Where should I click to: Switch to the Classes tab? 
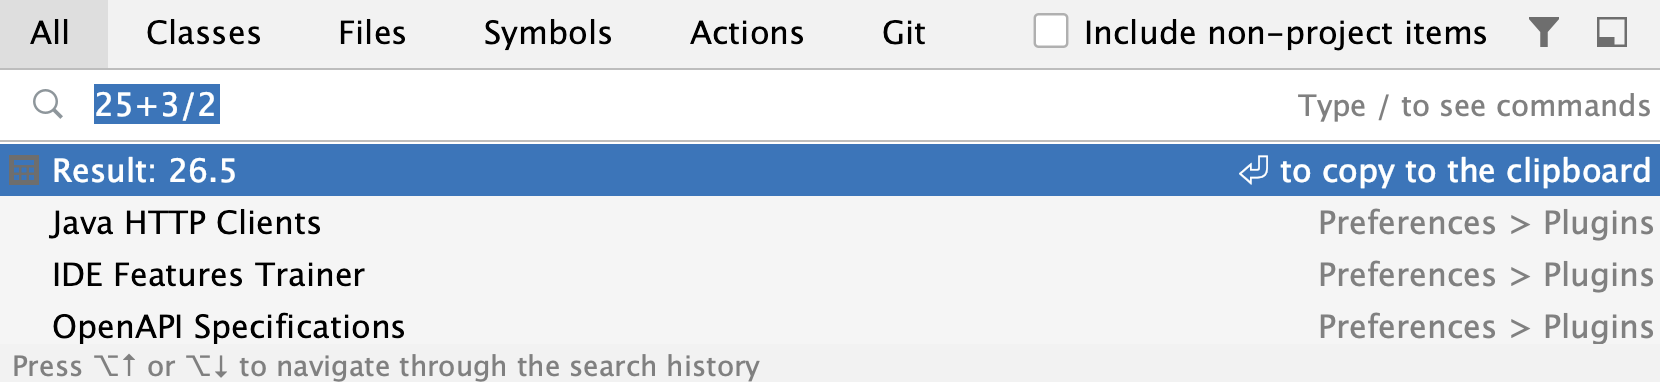click(204, 33)
